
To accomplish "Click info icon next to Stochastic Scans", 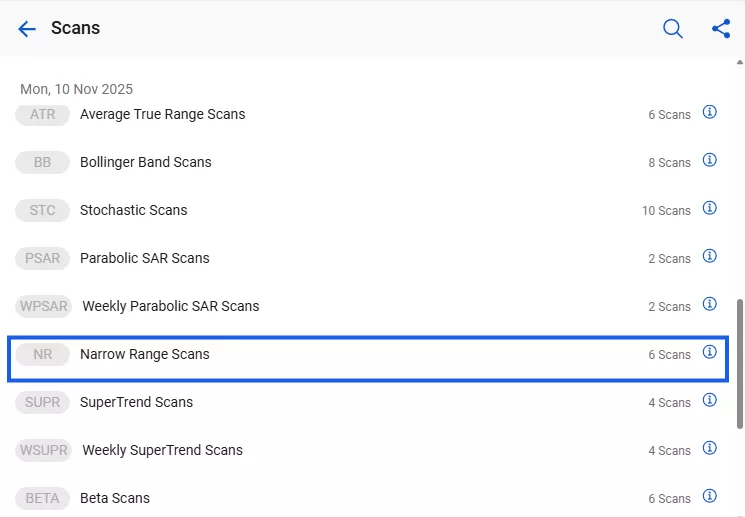I will (x=710, y=208).
